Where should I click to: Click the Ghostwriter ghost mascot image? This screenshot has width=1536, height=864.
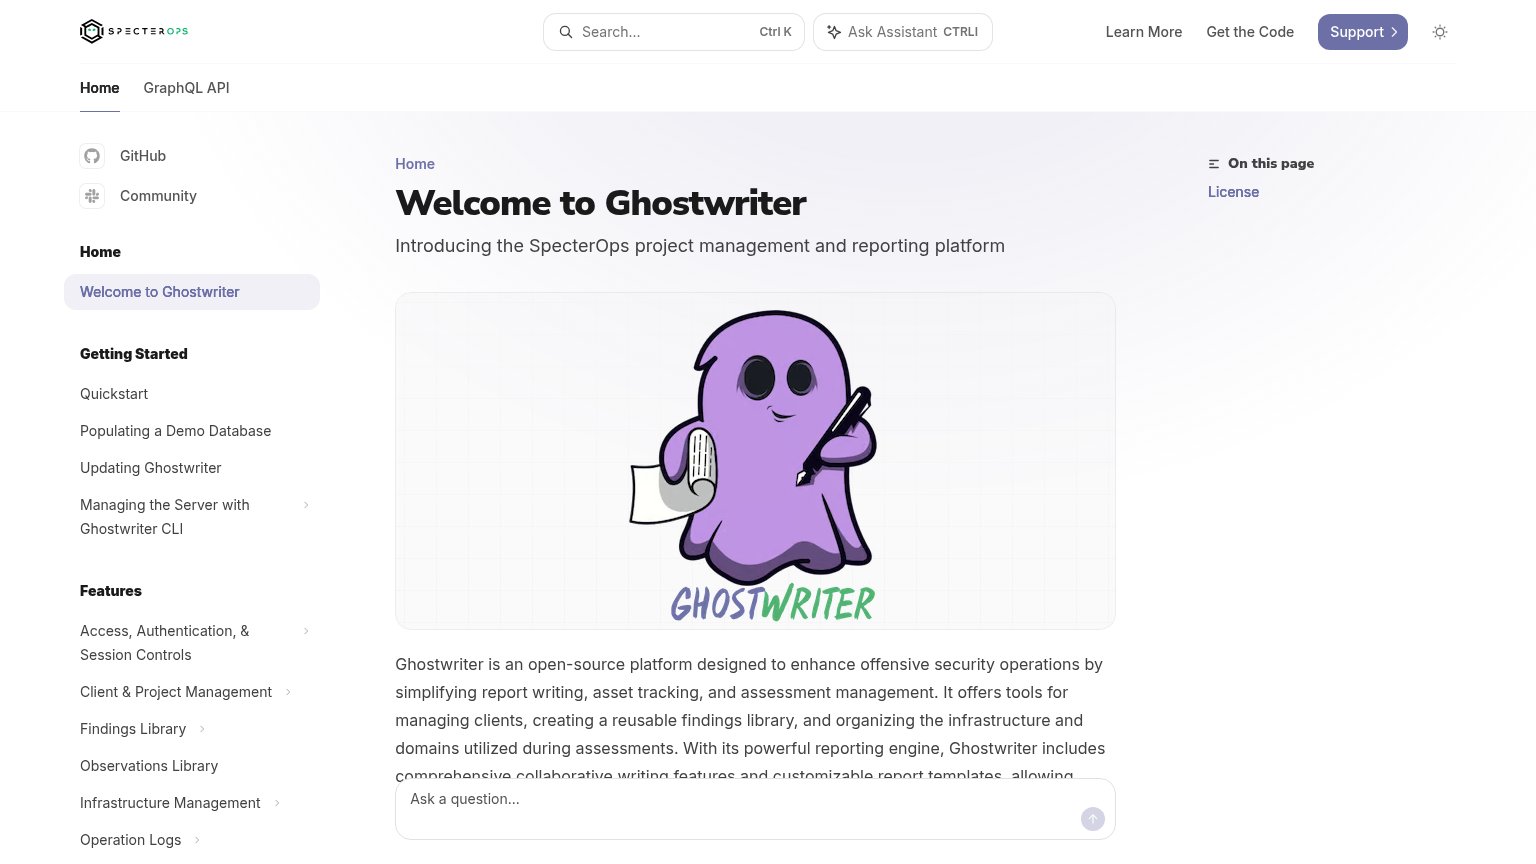[x=755, y=461]
